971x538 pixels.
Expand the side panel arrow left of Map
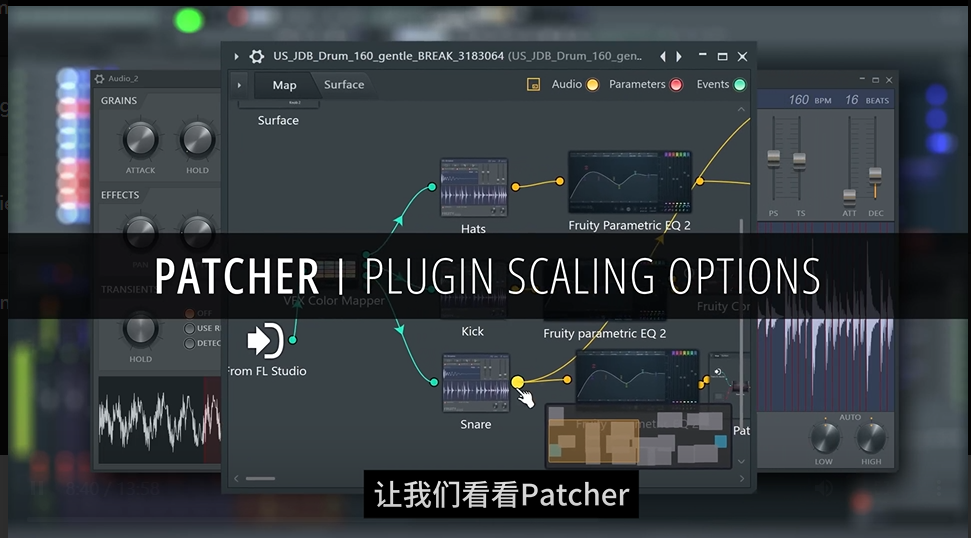coord(240,85)
